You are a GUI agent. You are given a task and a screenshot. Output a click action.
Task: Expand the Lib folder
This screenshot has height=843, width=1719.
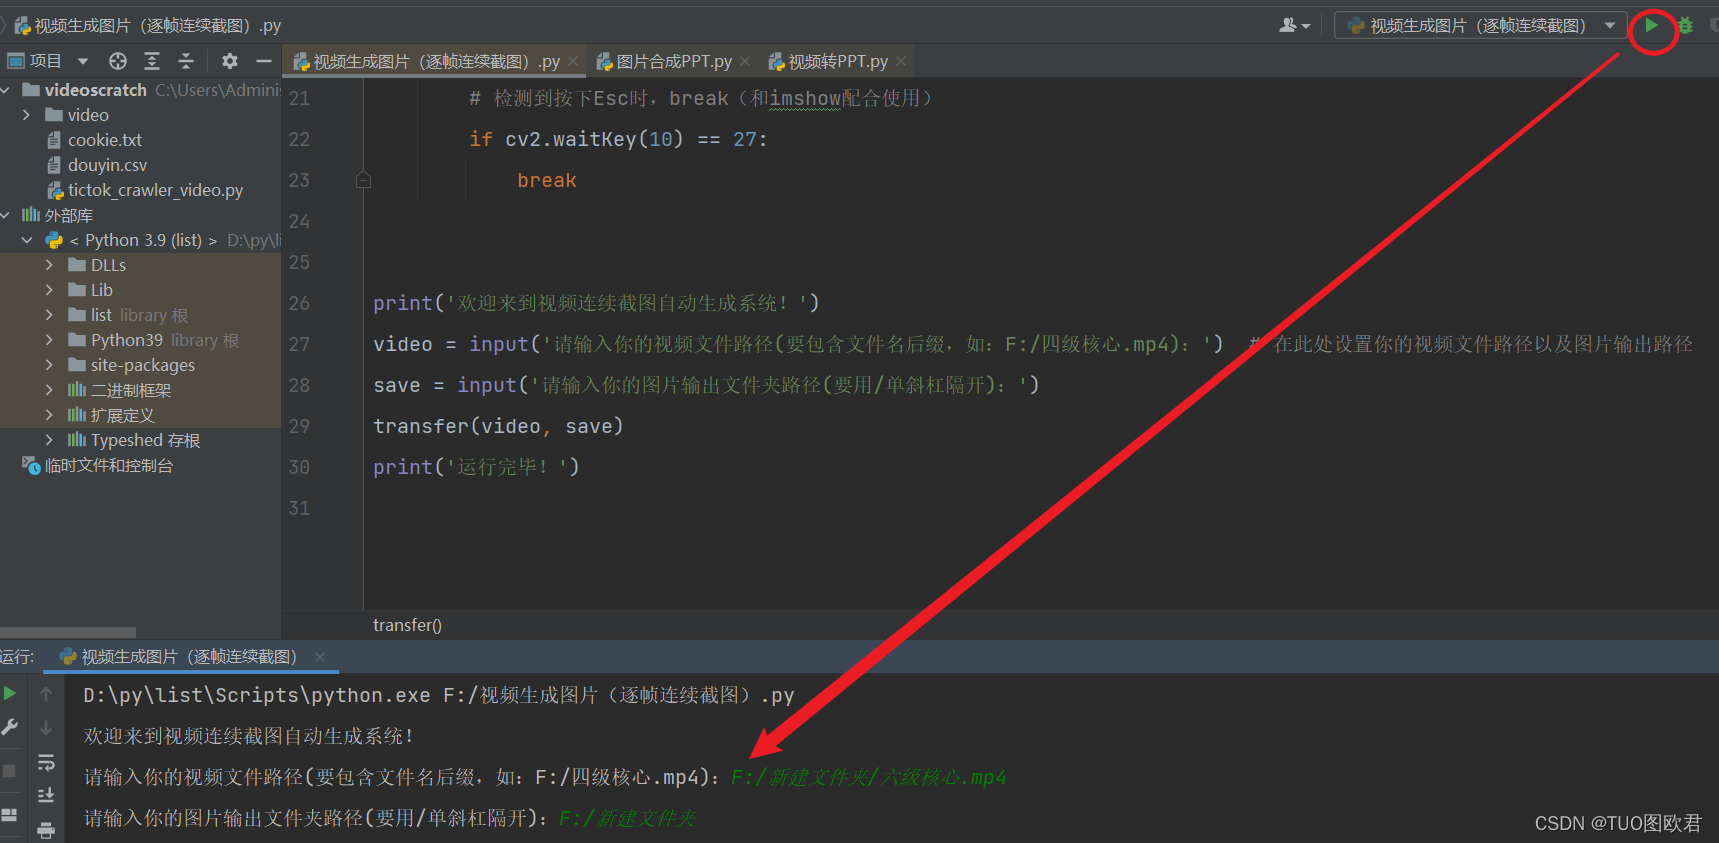49,290
